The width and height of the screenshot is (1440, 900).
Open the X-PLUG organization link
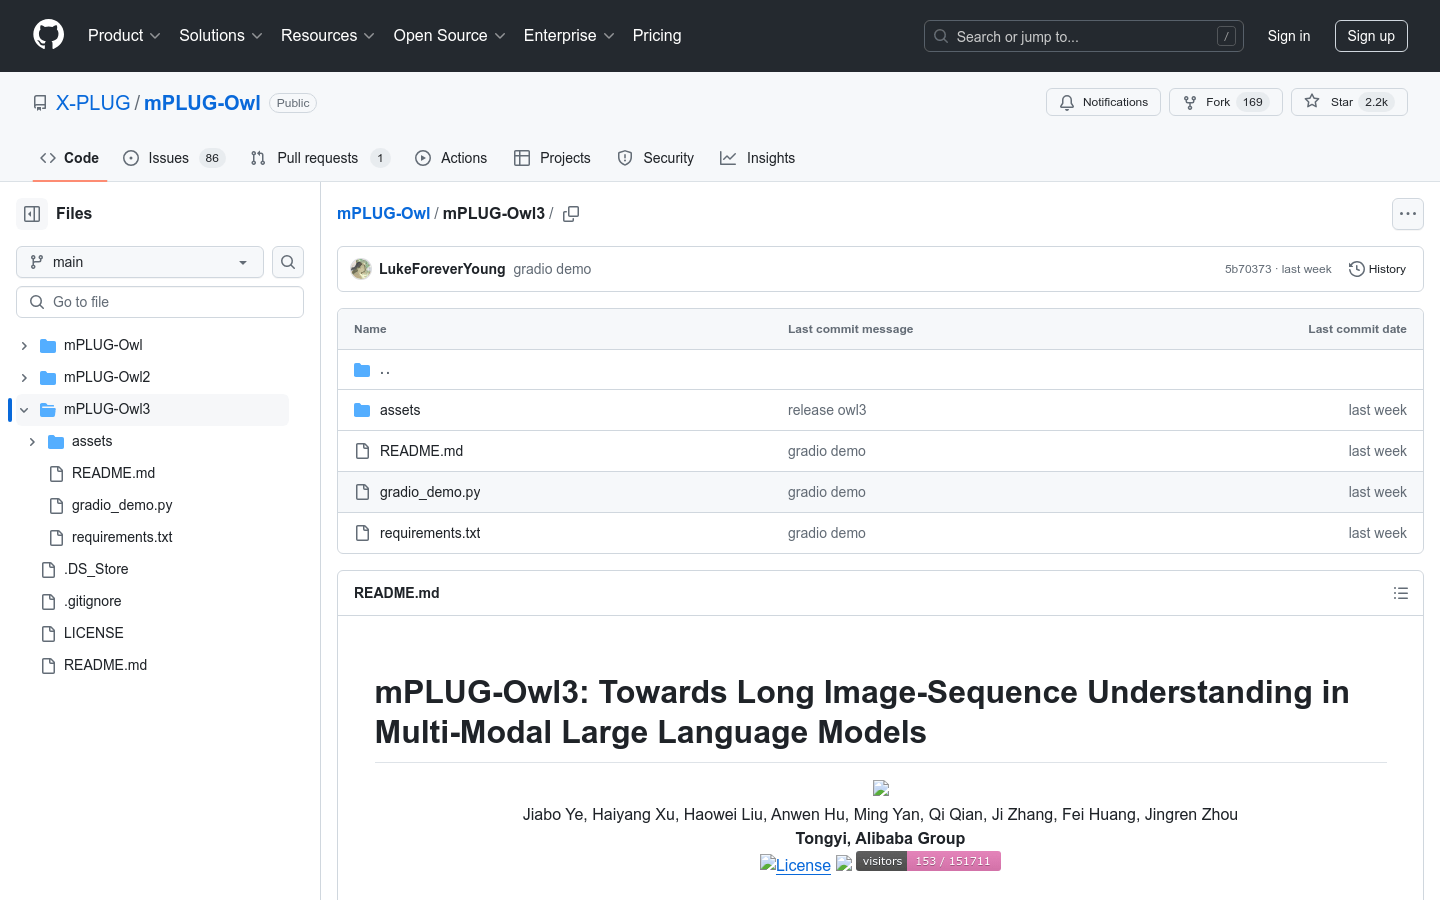coord(93,103)
